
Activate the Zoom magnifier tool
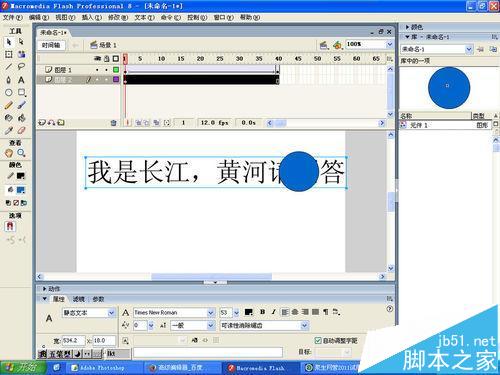pos(21,153)
